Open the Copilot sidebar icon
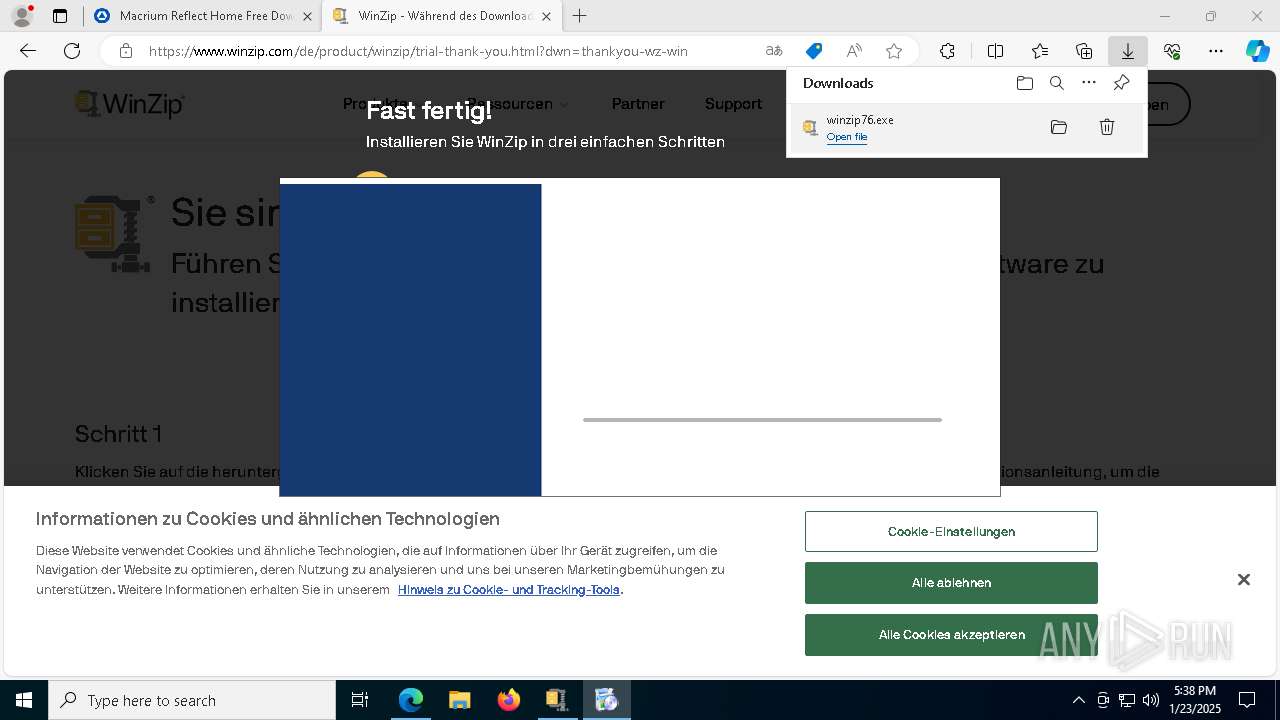1280x720 pixels. [x=1257, y=51]
